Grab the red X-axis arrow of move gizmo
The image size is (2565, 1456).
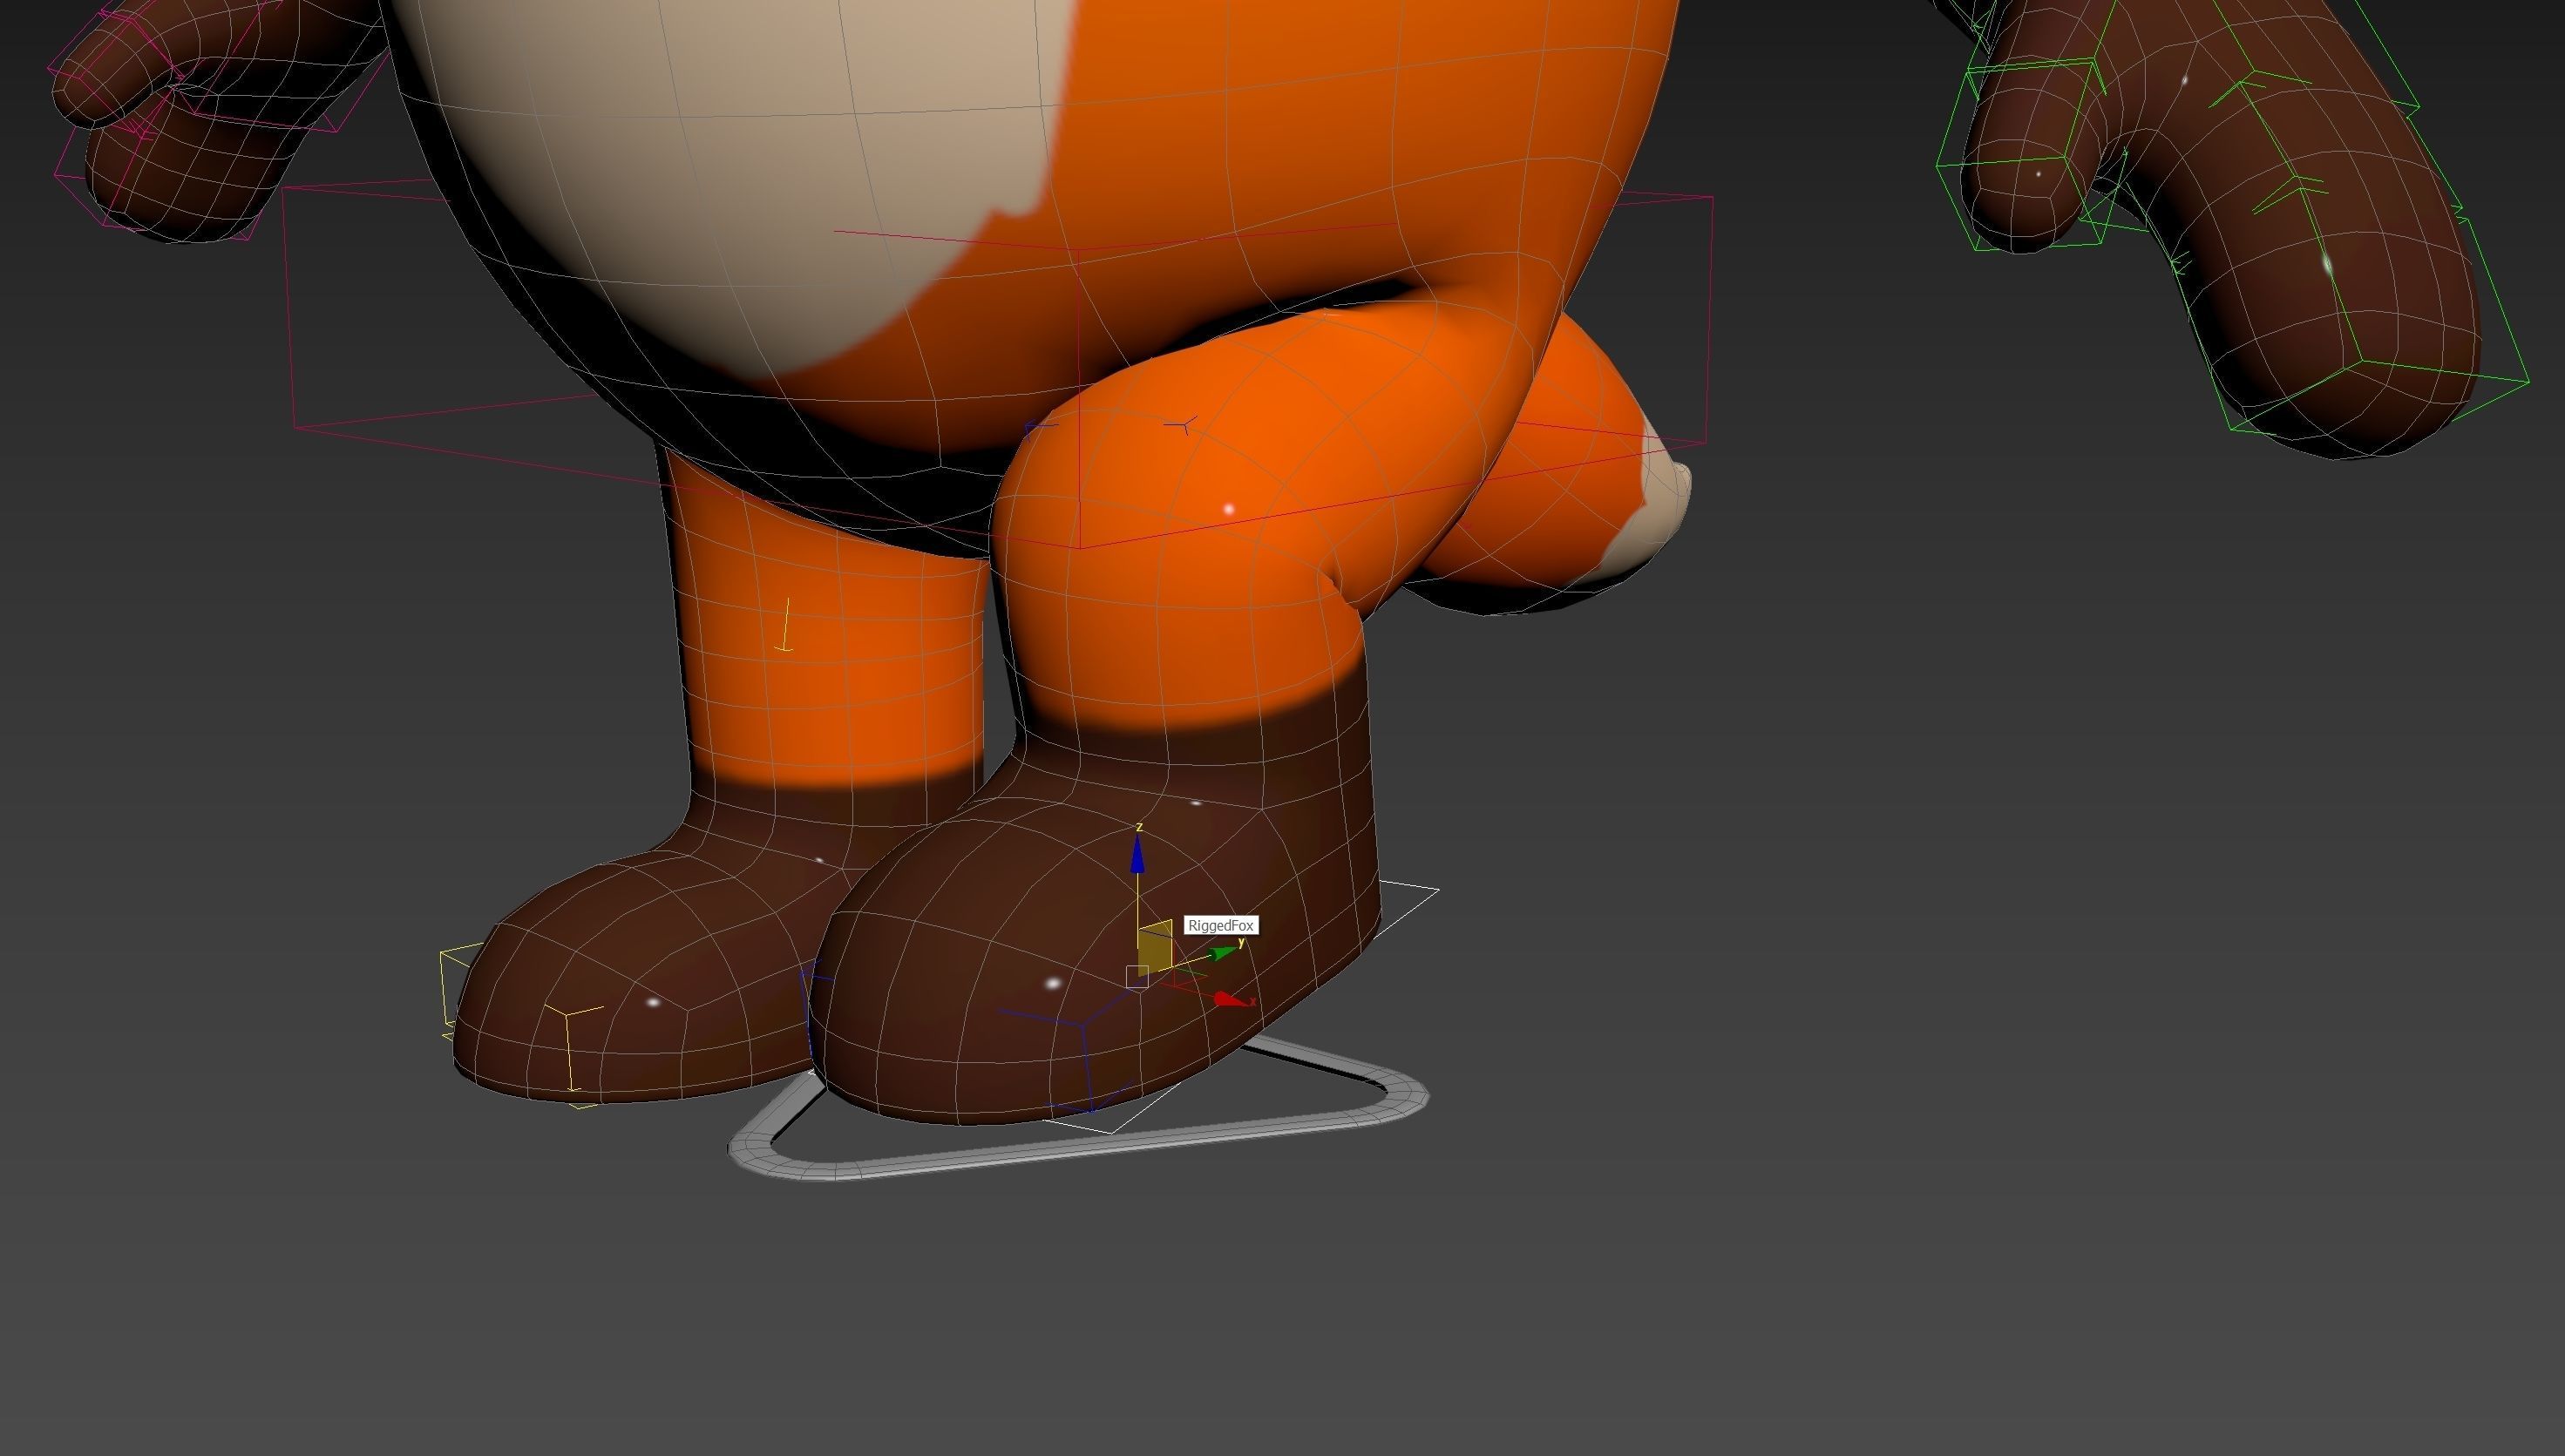click(x=1229, y=999)
